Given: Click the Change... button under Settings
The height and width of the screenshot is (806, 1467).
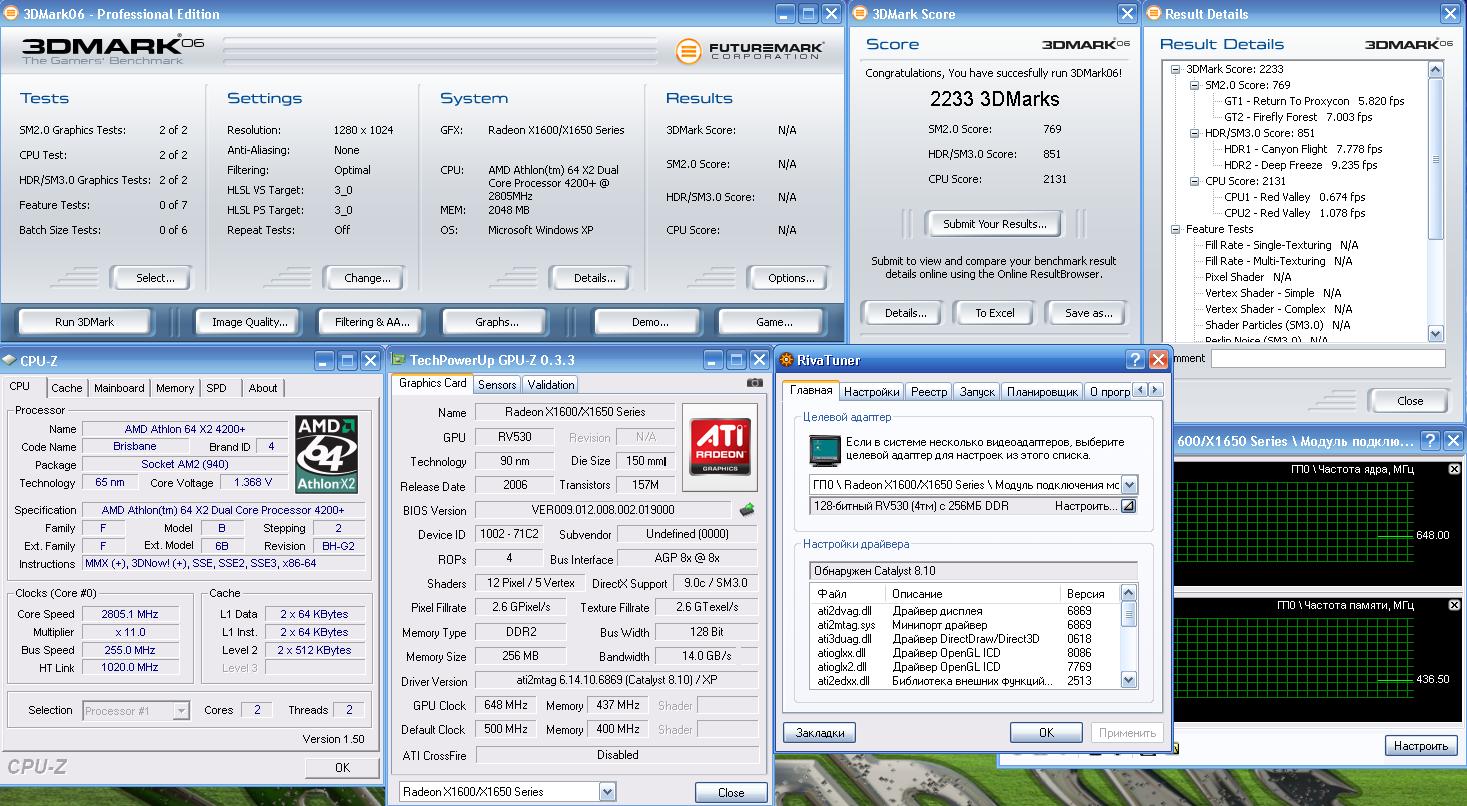Looking at the screenshot, I should [x=367, y=278].
